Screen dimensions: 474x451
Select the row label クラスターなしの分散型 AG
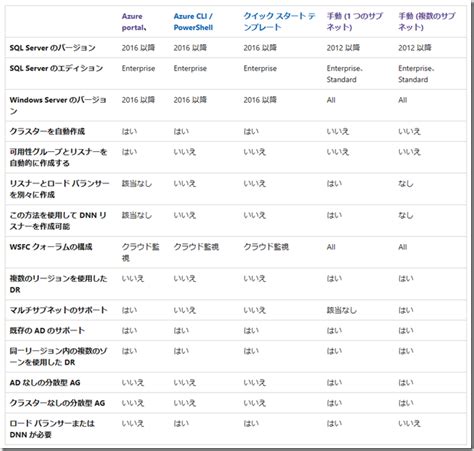[57, 403]
